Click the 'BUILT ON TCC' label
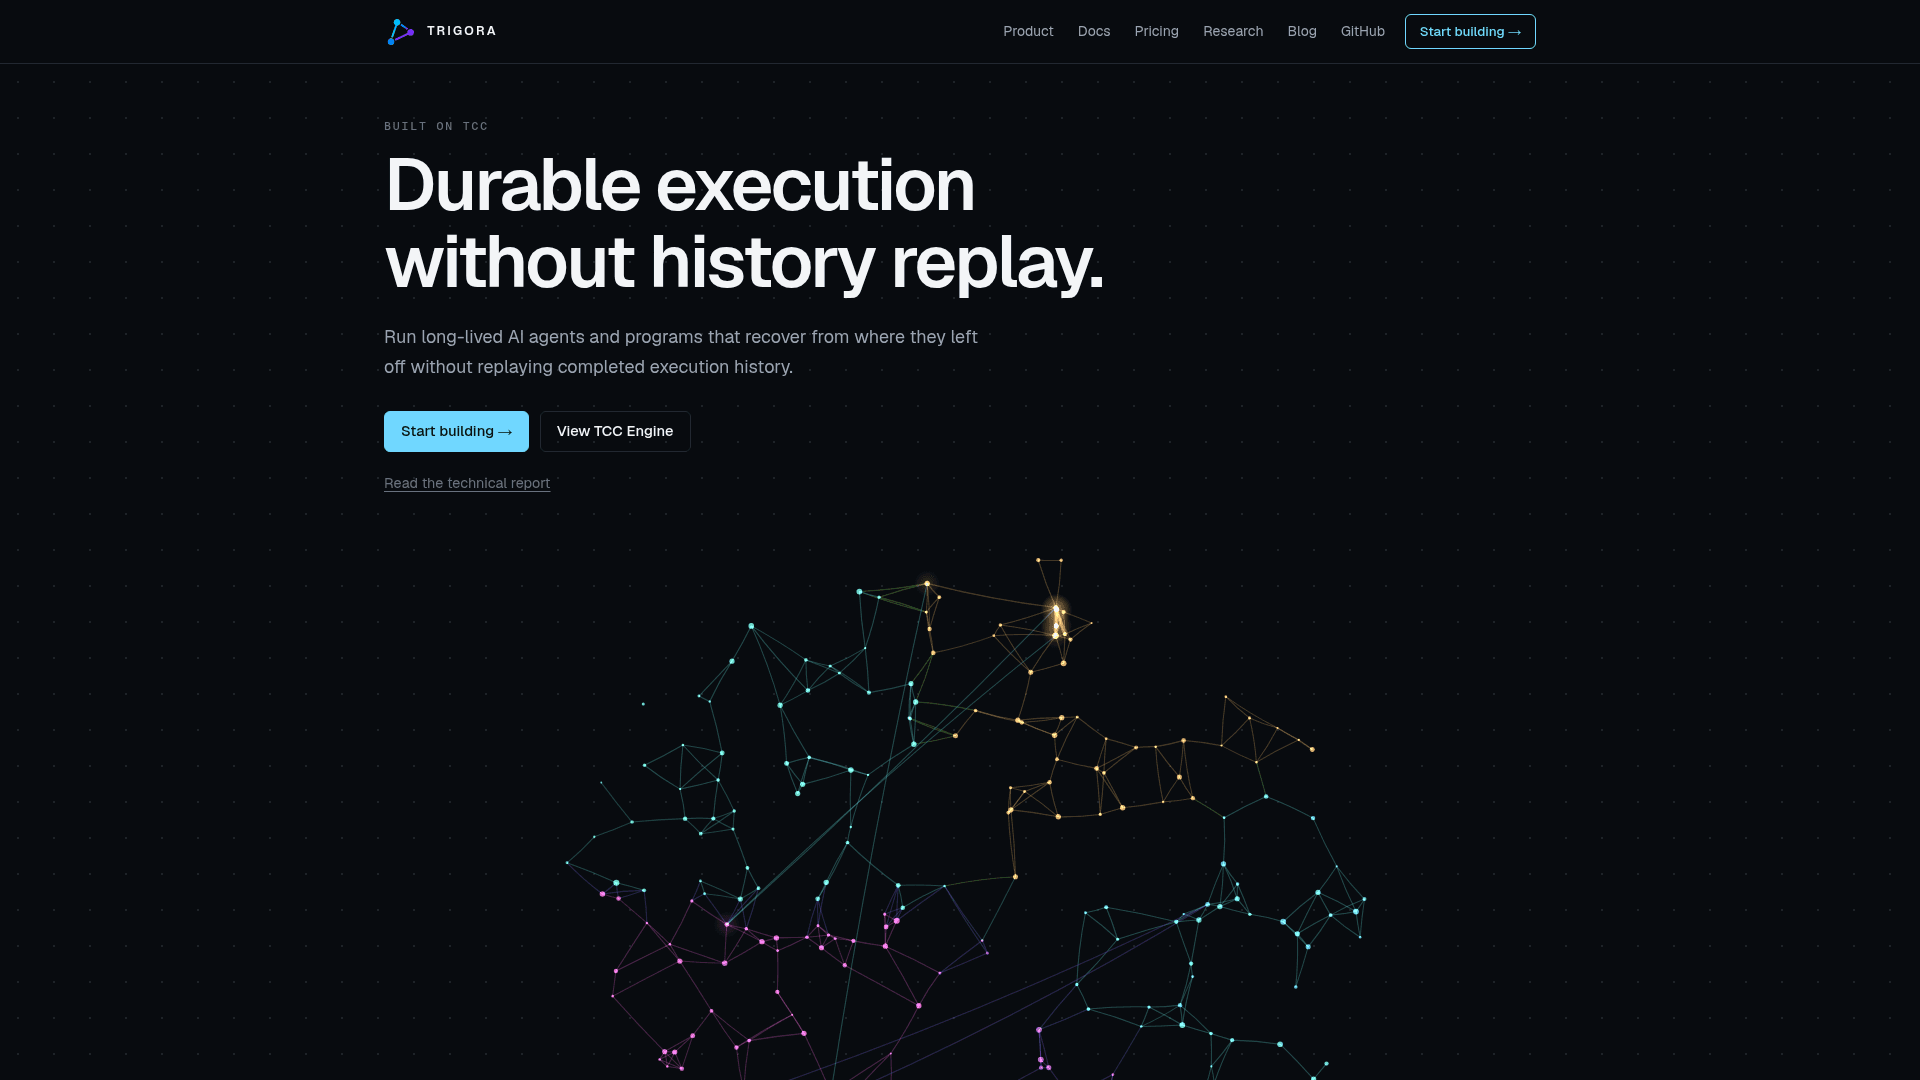This screenshot has width=1920, height=1080. (436, 126)
